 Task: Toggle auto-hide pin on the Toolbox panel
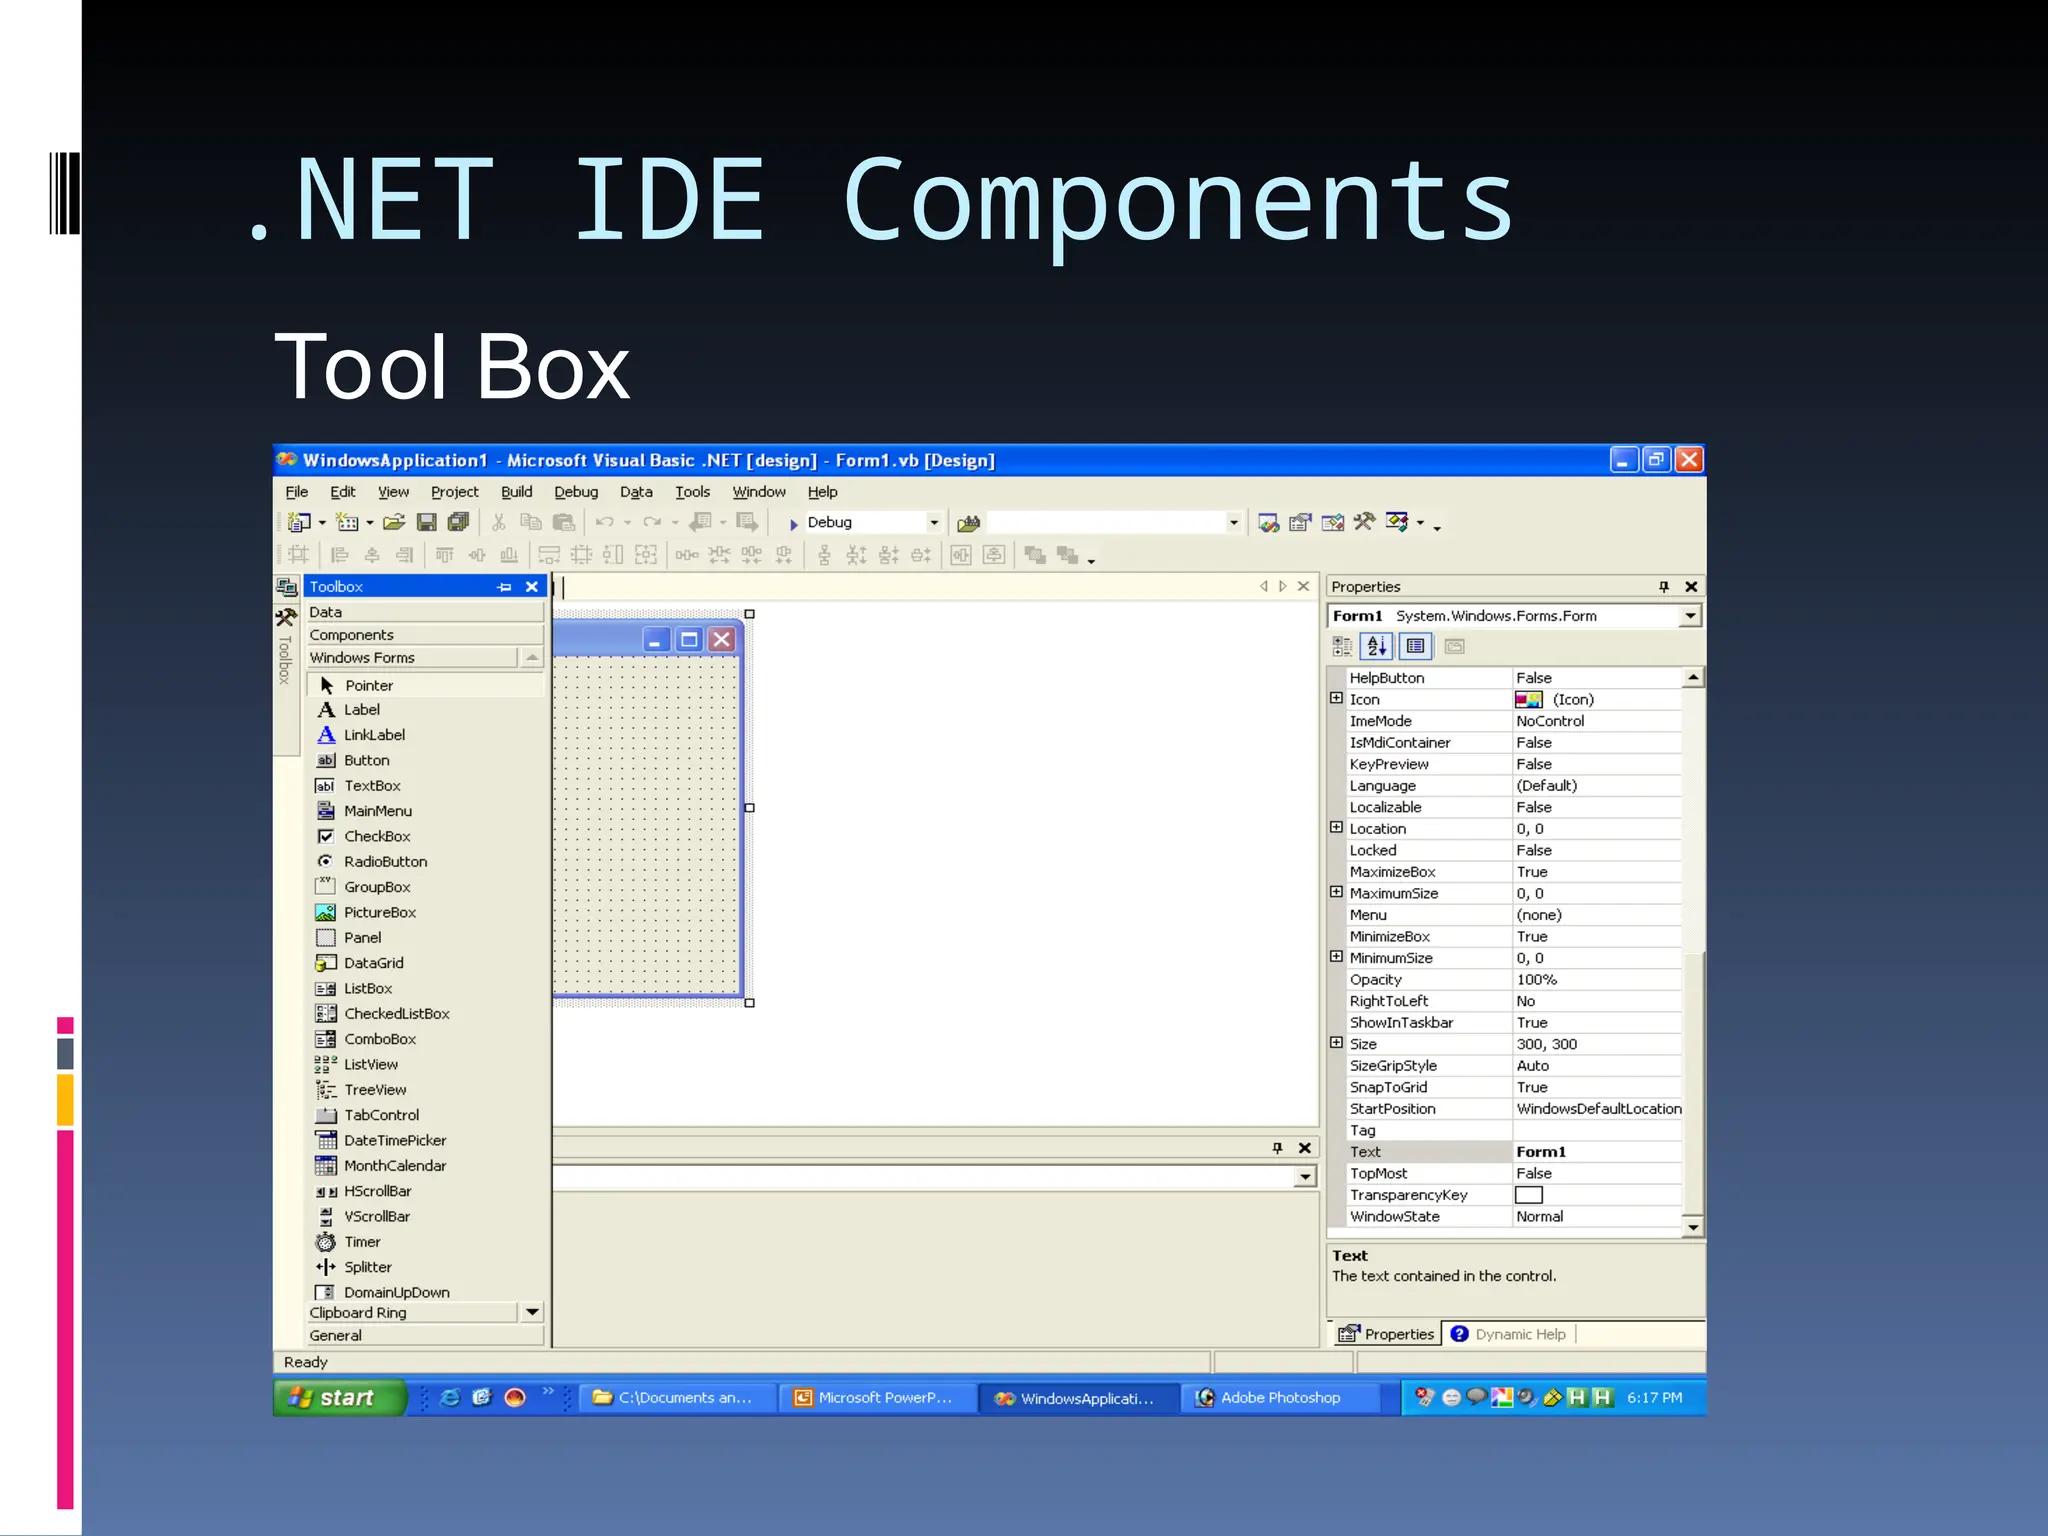click(505, 587)
